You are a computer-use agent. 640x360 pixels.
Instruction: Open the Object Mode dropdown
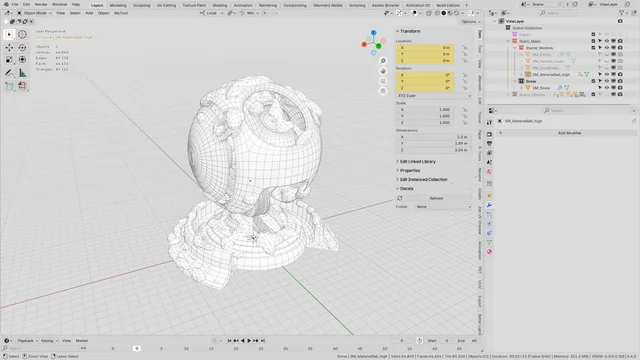[x=34, y=13]
